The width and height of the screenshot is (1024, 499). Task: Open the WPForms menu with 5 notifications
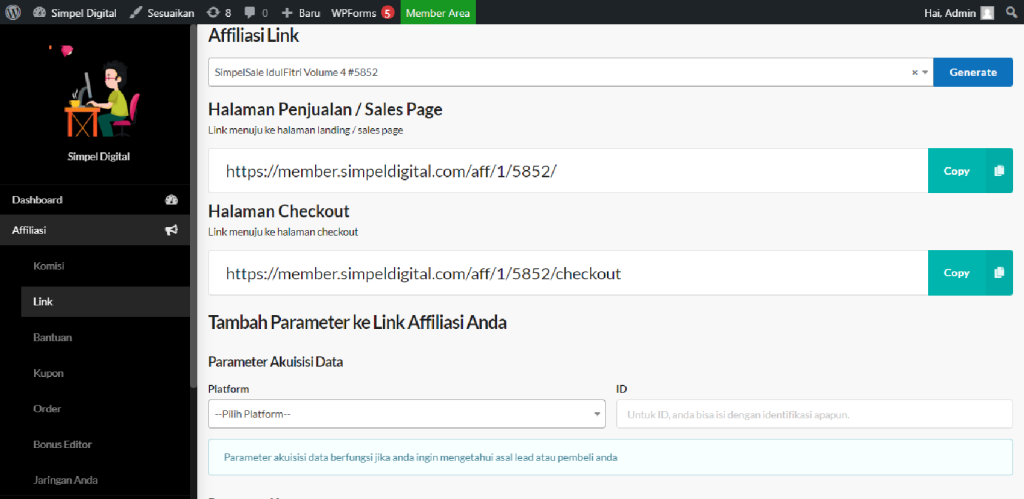click(x=362, y=12)
